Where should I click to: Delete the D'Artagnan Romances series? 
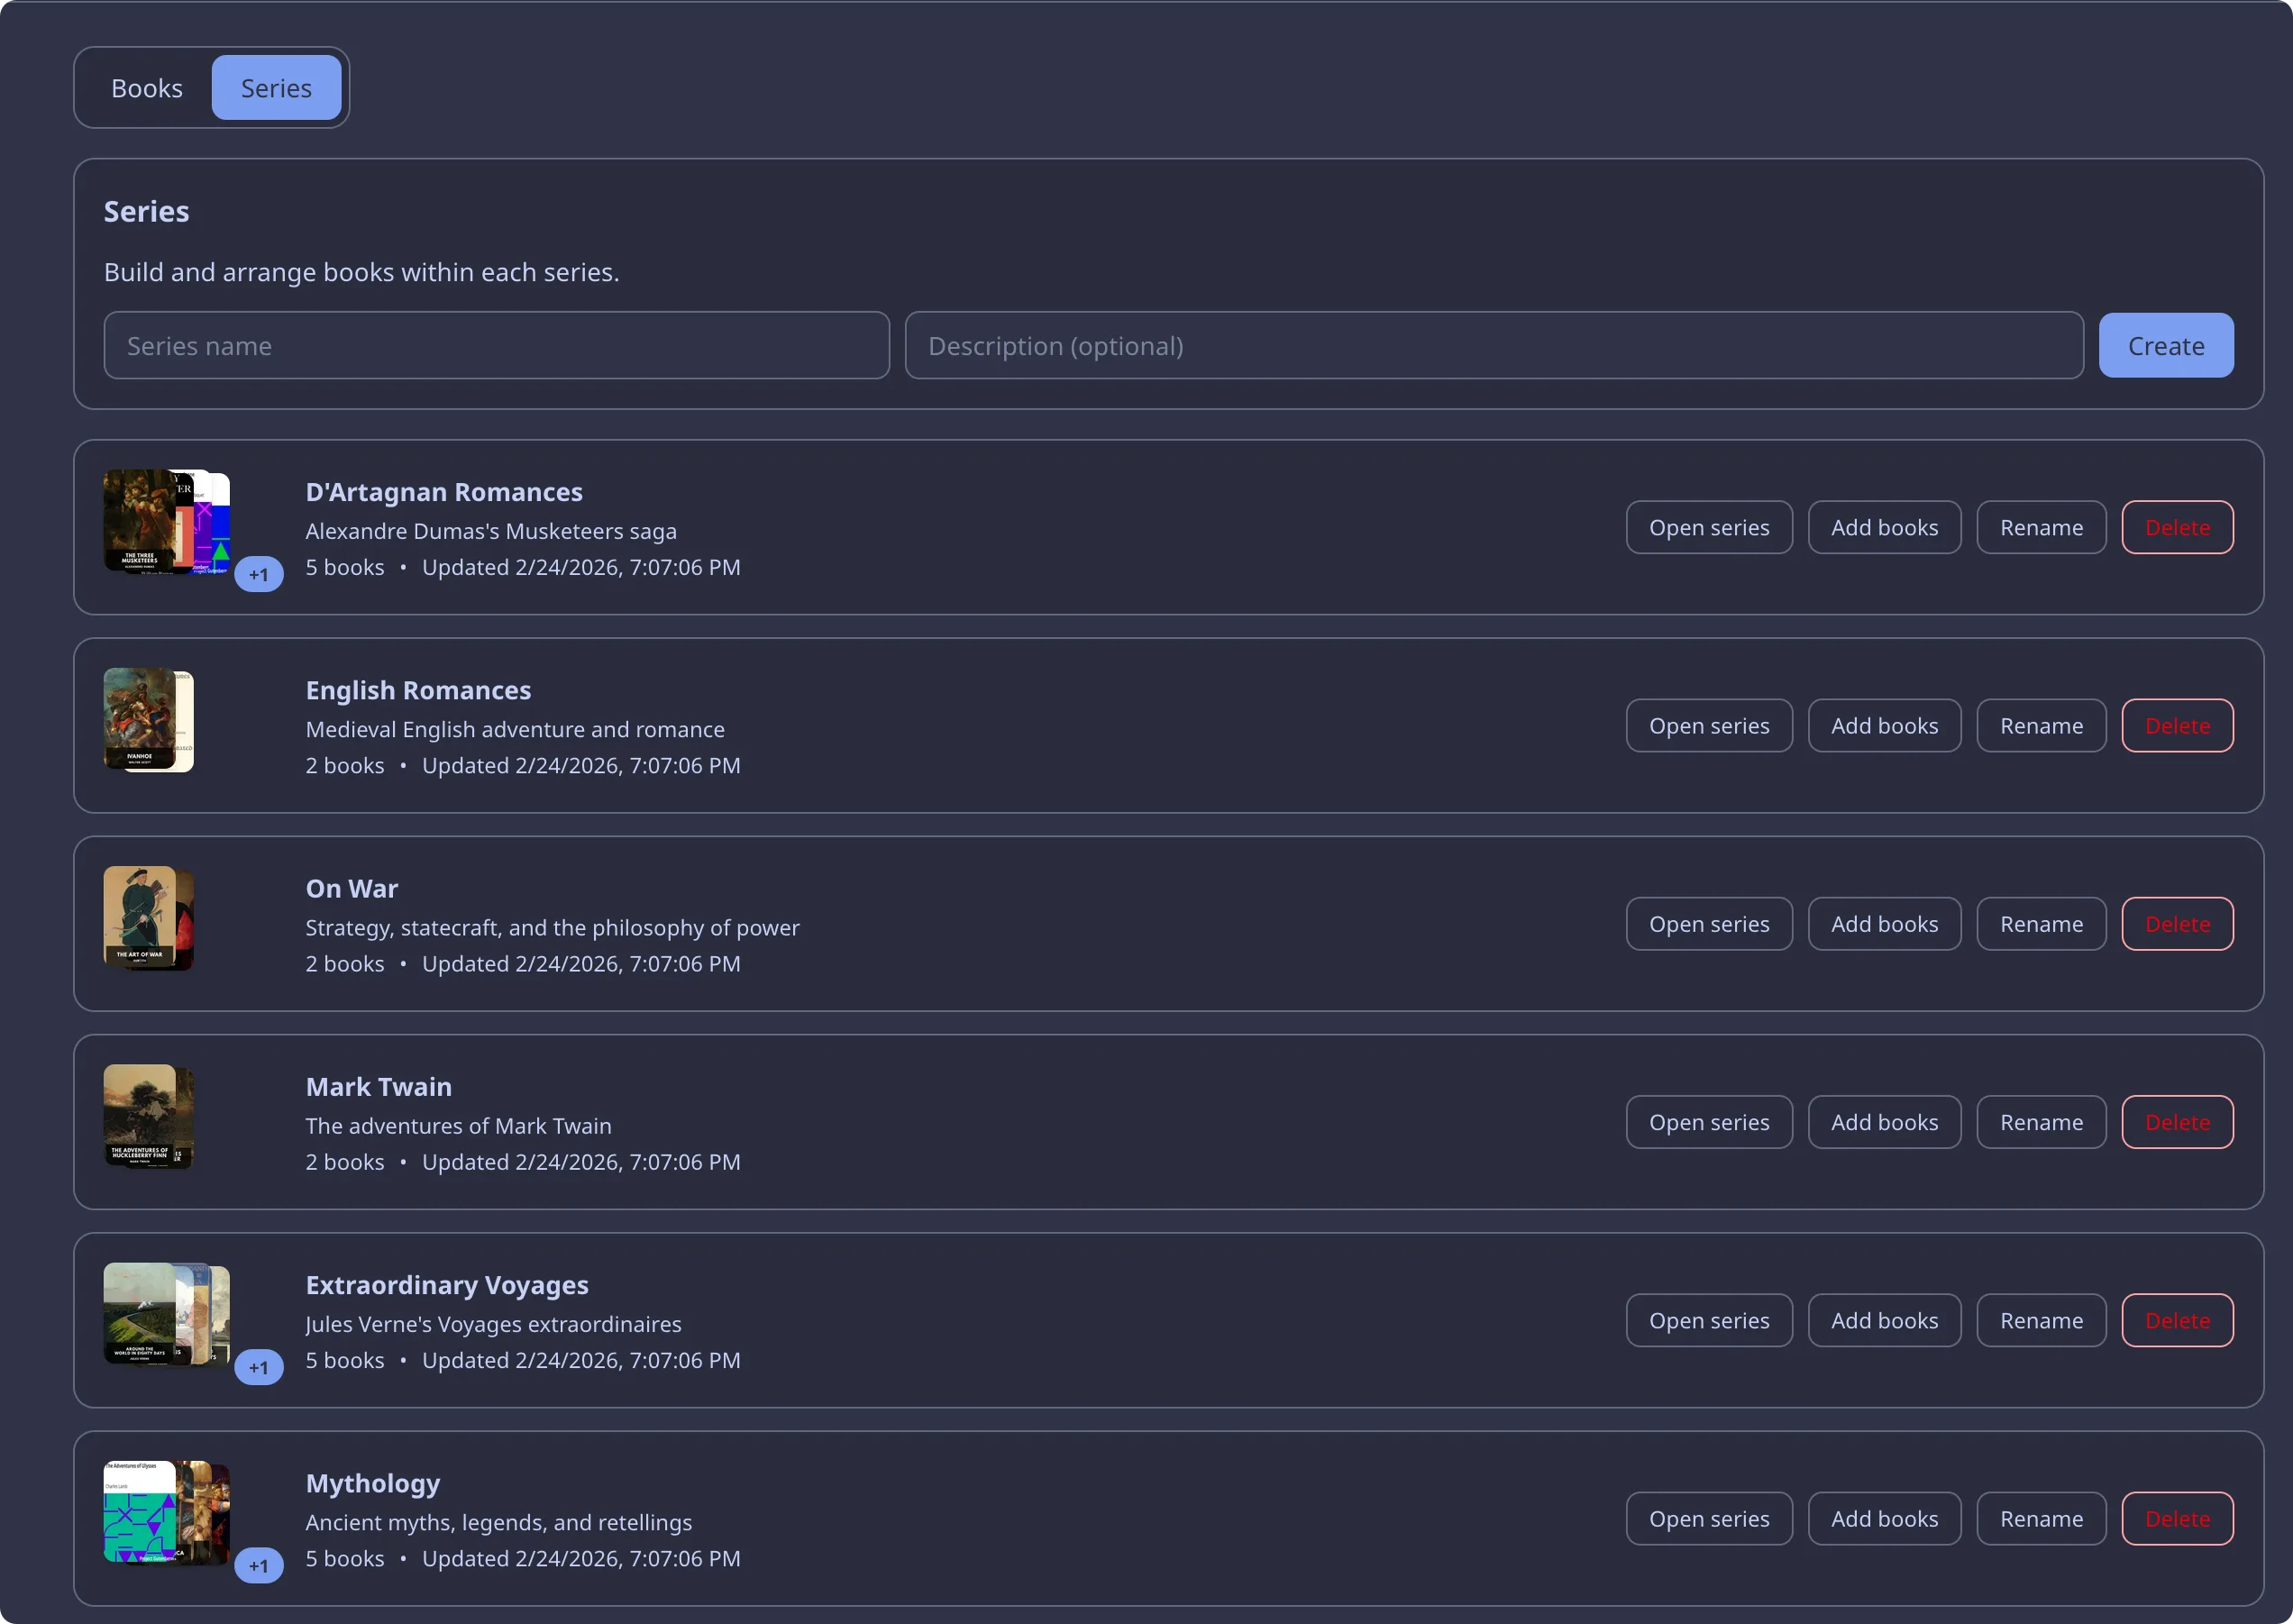coord(2176,528)
